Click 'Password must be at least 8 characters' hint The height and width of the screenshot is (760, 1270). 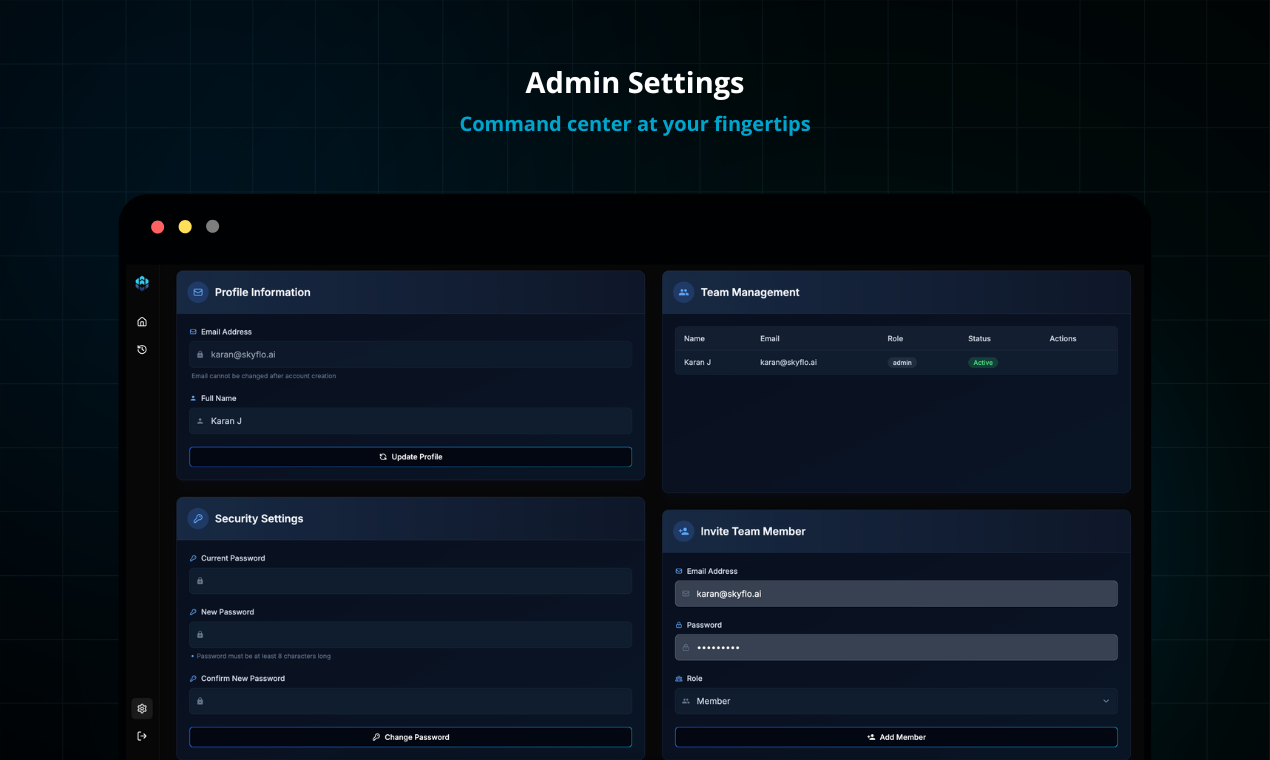pos(264,656)
